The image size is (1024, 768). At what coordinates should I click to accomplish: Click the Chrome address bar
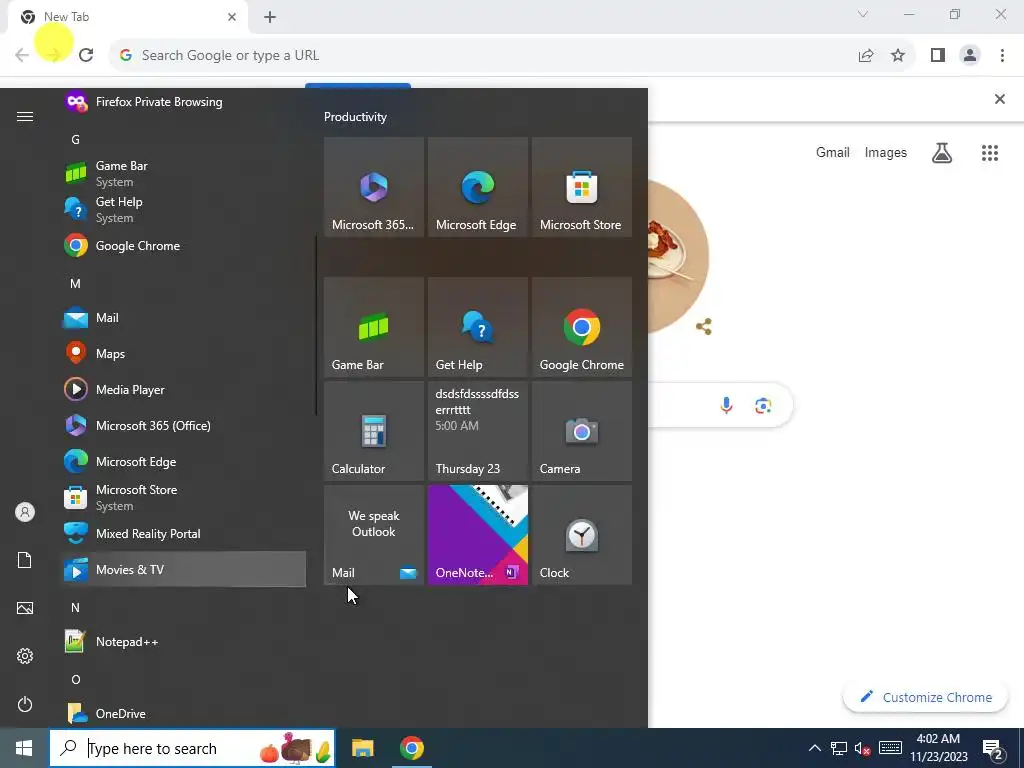[483, 55]
